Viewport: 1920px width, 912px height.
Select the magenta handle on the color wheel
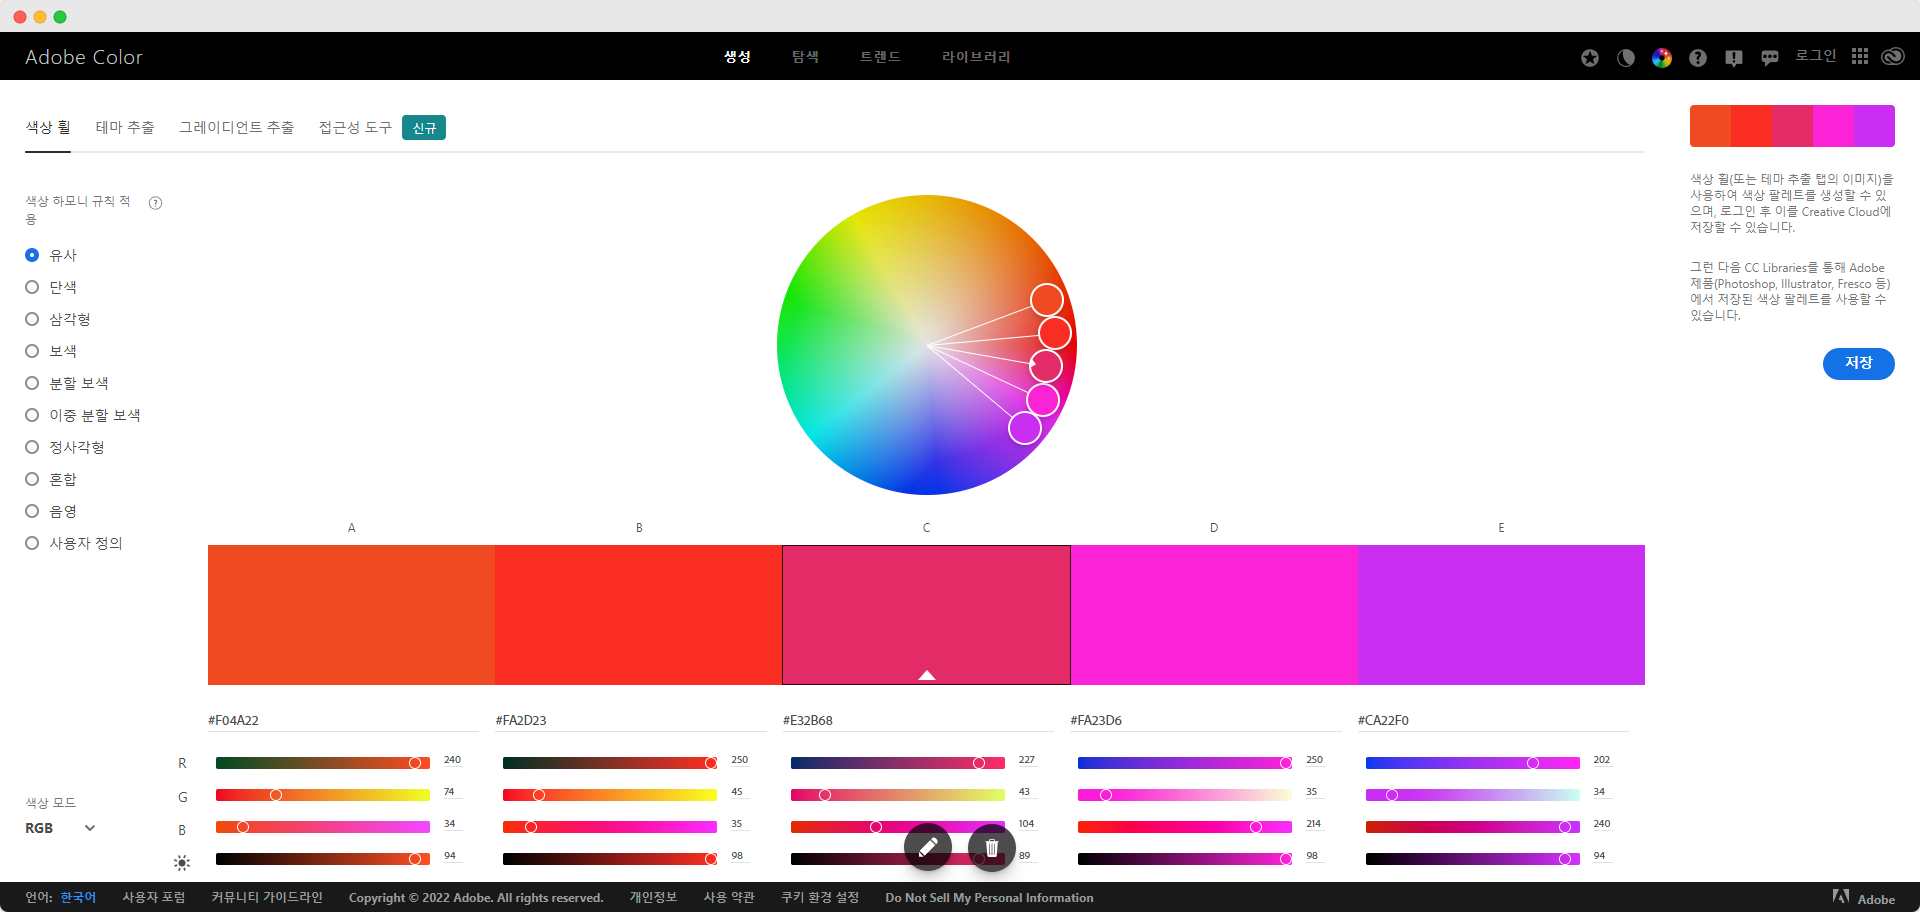click(x=1043, y=400)
